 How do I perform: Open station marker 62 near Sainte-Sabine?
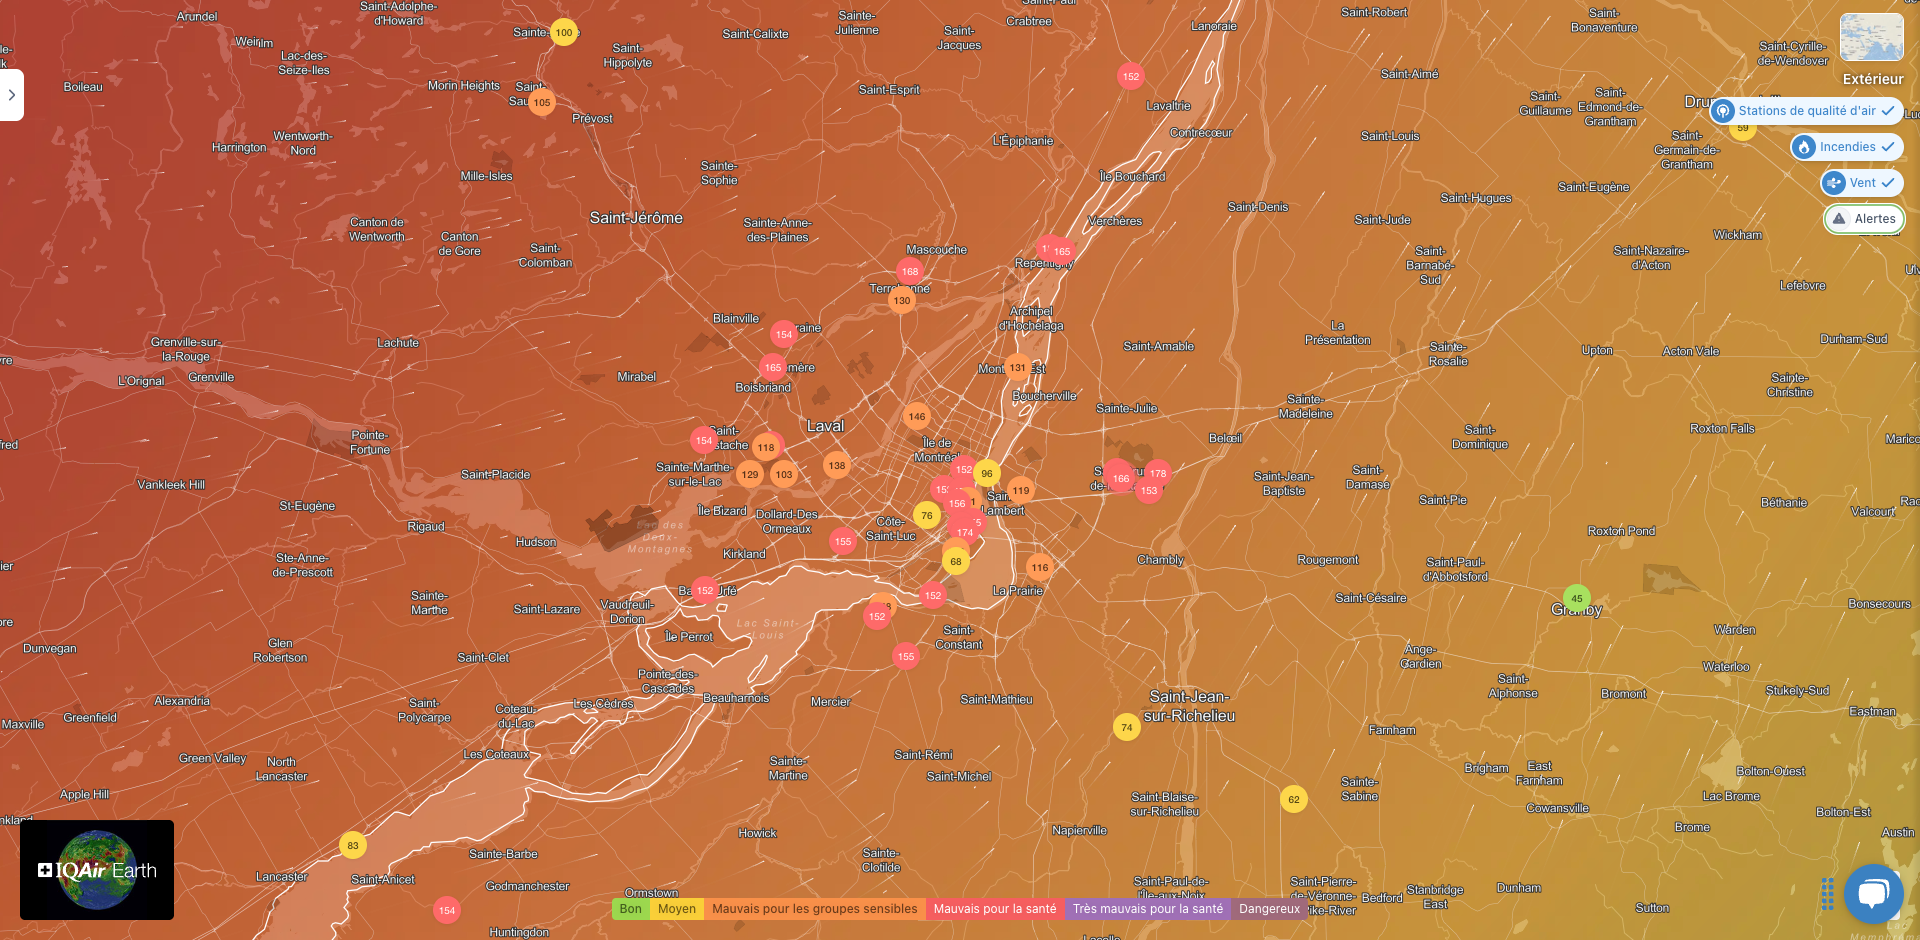[x=1294, y=799]
